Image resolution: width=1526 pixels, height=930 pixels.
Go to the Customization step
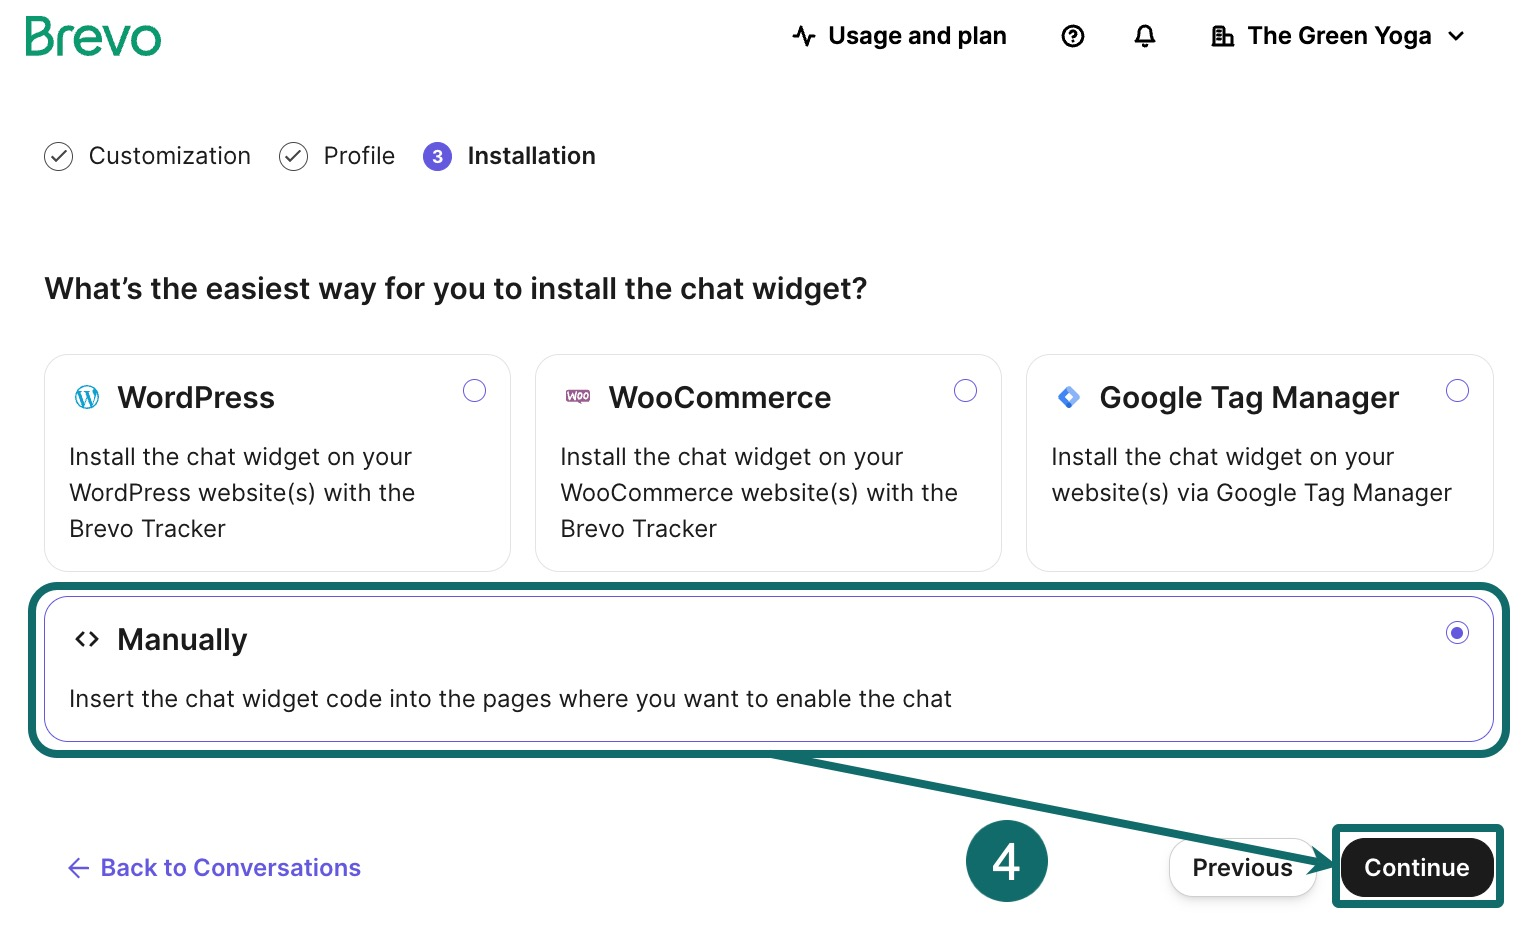(148, 156)
